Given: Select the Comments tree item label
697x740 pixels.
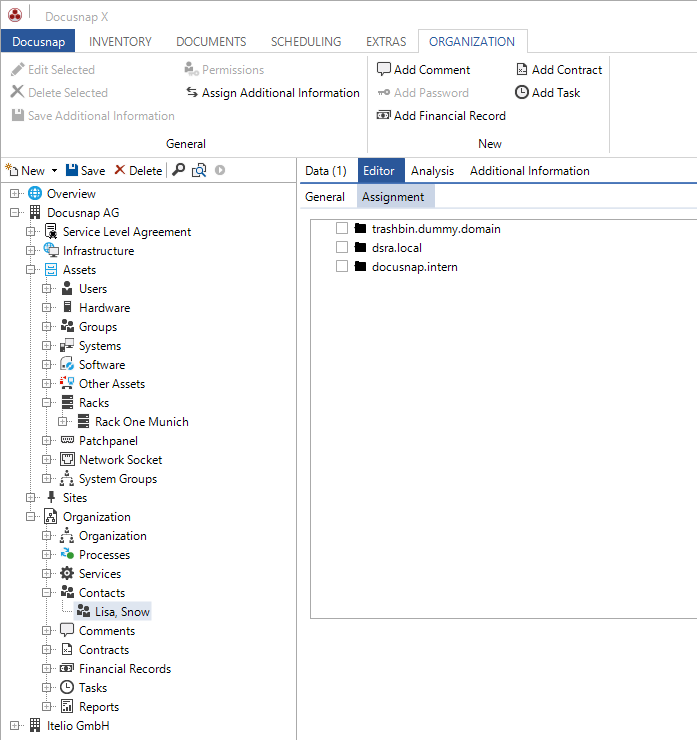Looking at the screenshot, I should (107, 631).
